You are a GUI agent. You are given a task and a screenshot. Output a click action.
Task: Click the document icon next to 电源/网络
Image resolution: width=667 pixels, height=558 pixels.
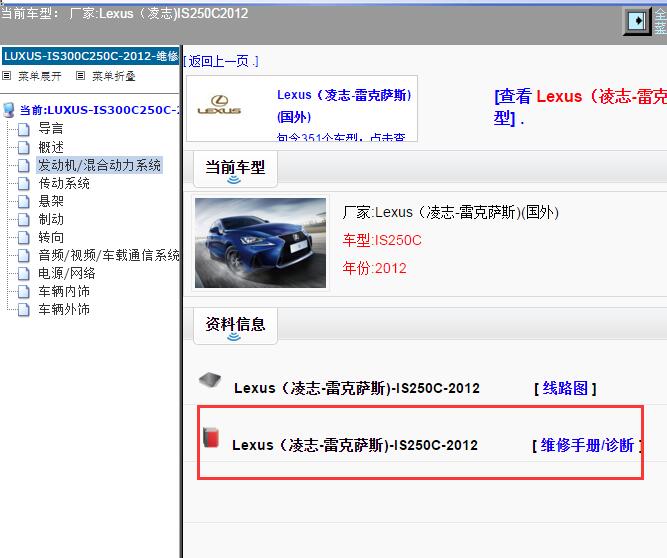click(x=24, y=273)
